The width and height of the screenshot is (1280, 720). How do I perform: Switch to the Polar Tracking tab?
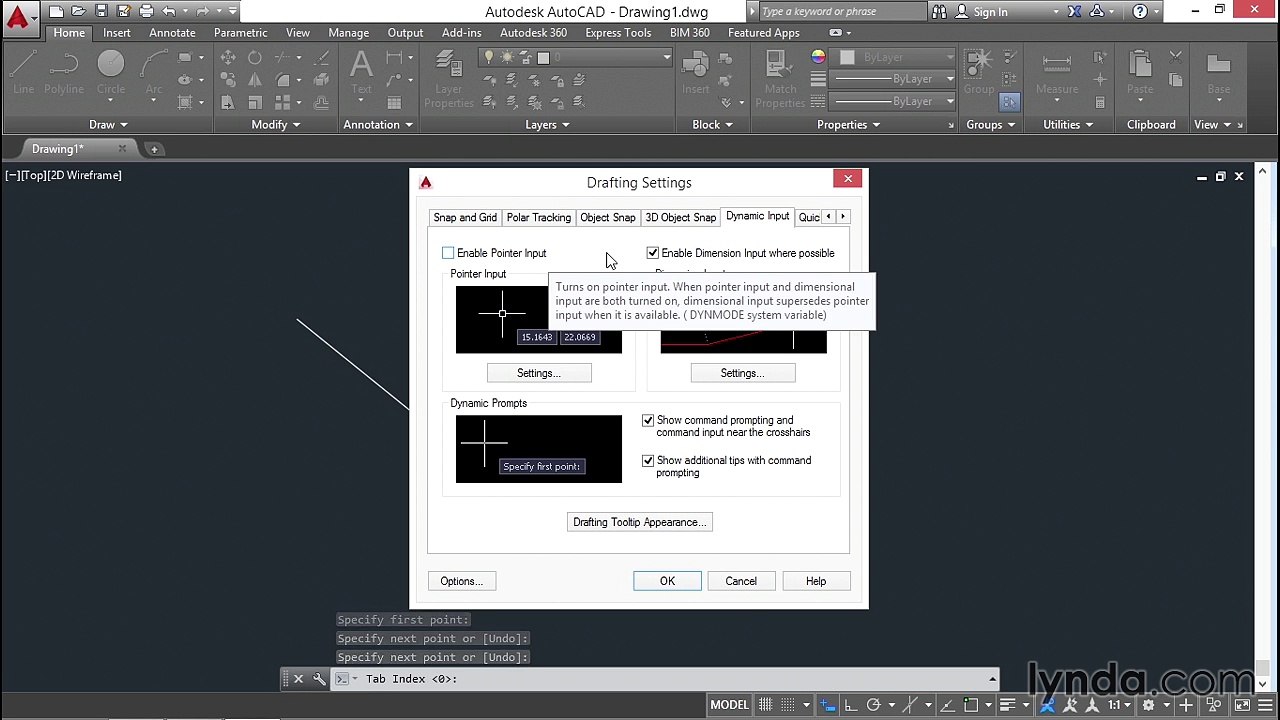point(538,217)
